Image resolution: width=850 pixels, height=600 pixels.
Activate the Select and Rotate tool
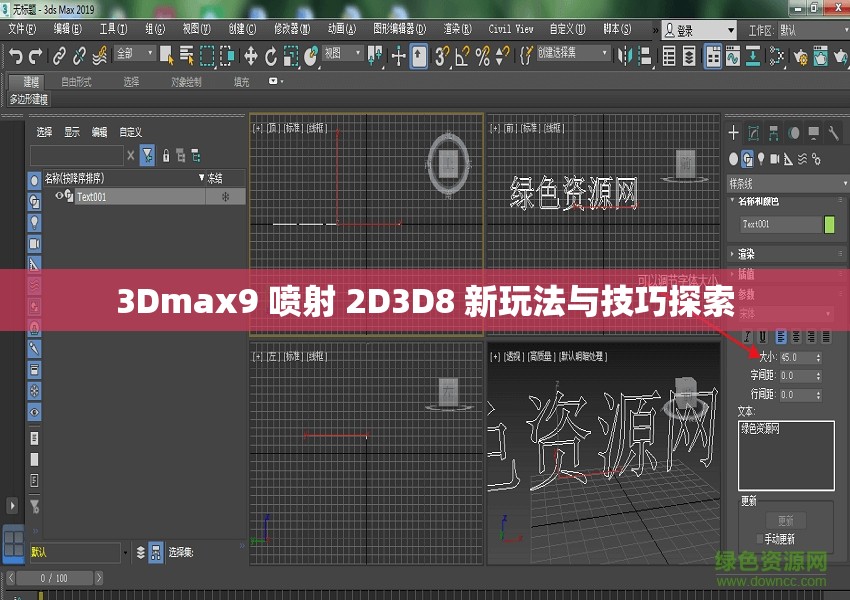point(271,56)
